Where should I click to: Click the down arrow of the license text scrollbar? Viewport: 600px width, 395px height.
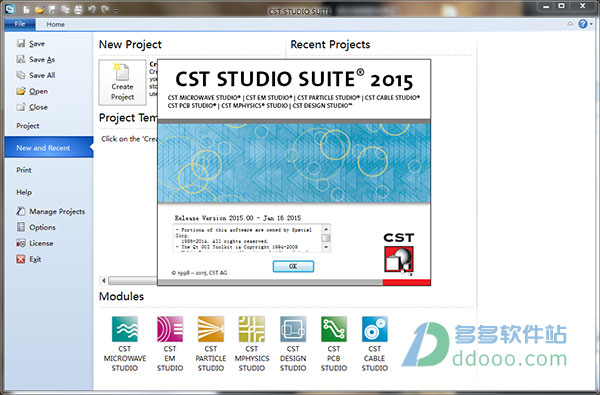[x=326, y=247]
